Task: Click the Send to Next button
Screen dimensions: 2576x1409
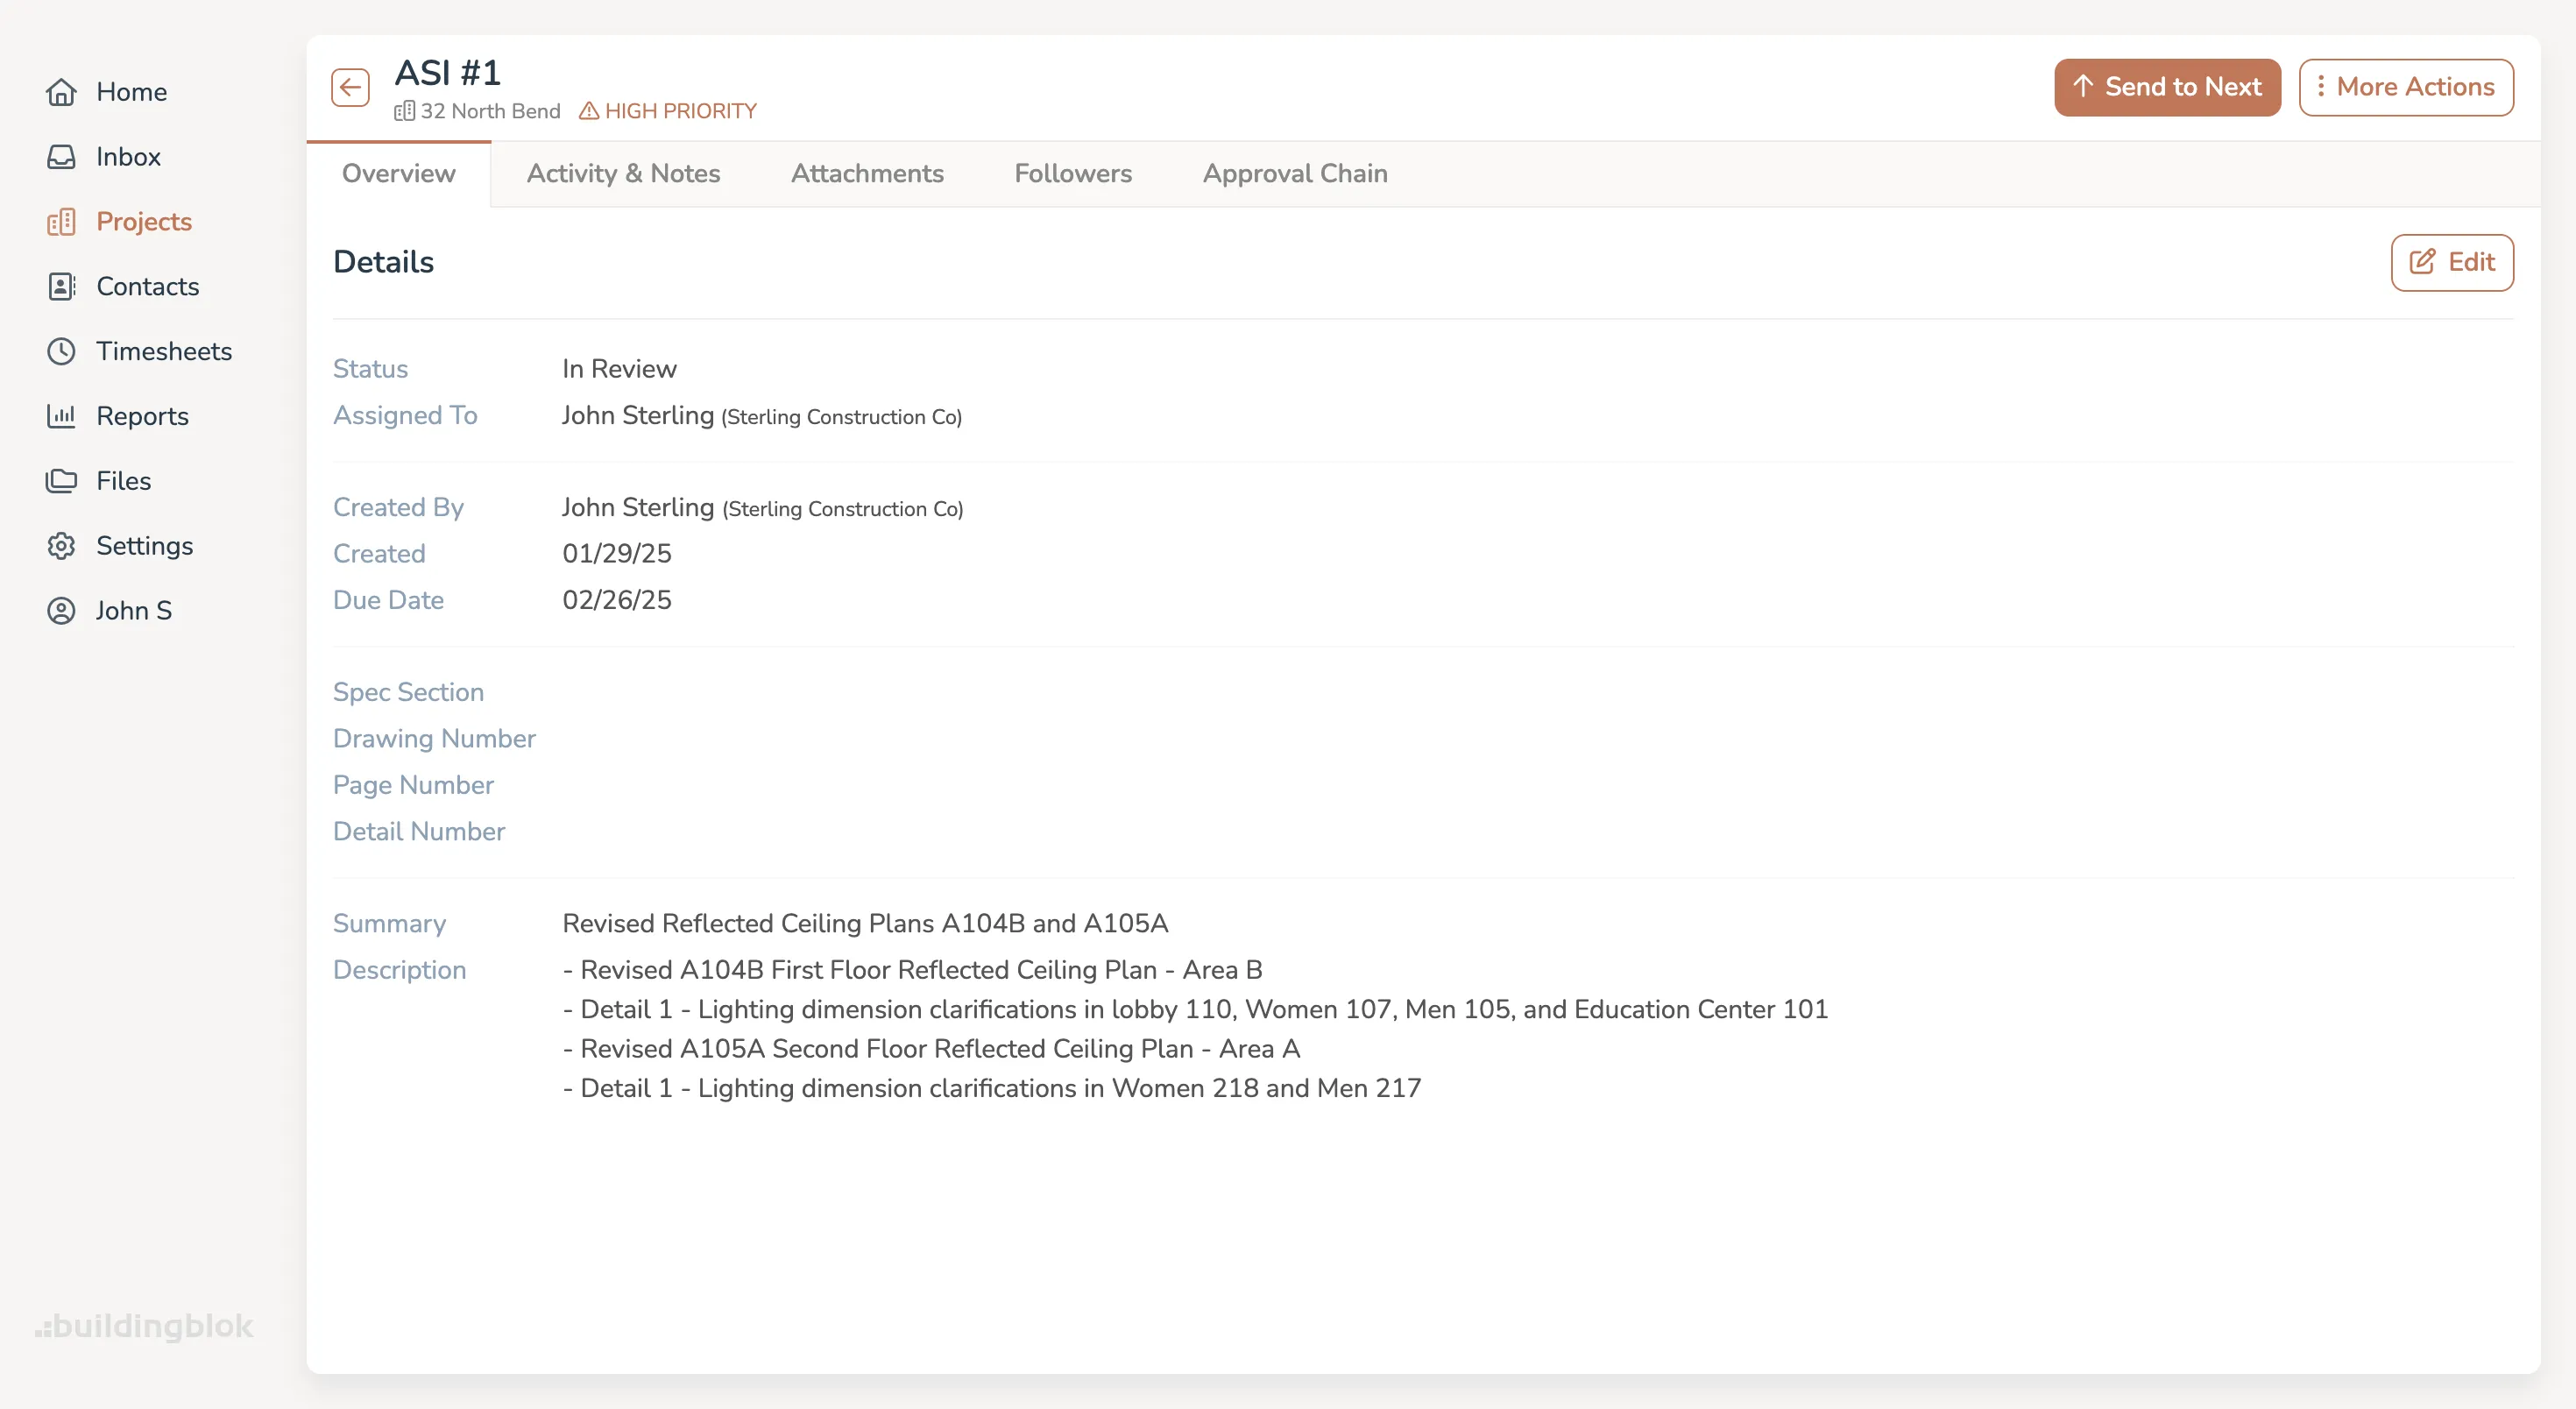Action: point(2166,87)
